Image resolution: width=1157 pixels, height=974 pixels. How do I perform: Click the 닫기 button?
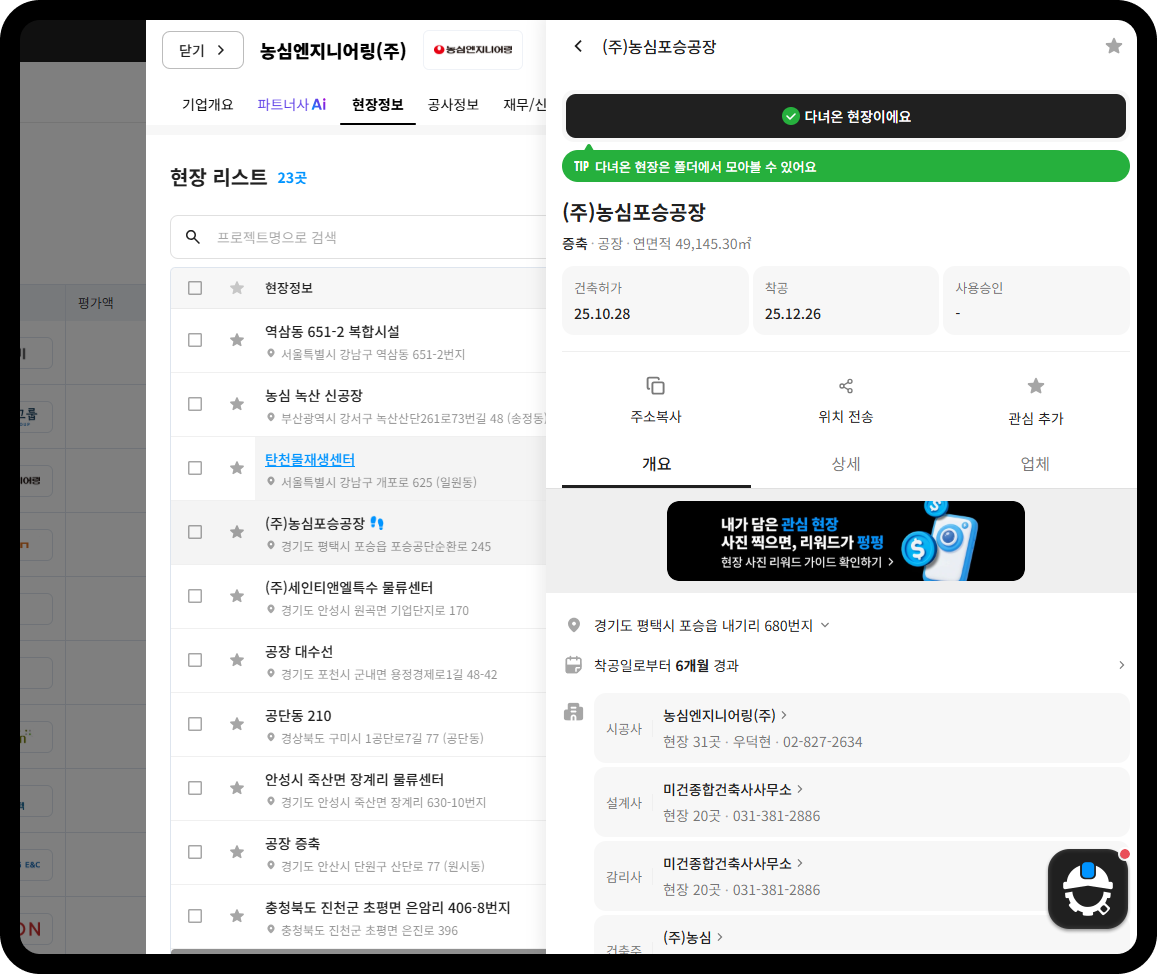203,50
